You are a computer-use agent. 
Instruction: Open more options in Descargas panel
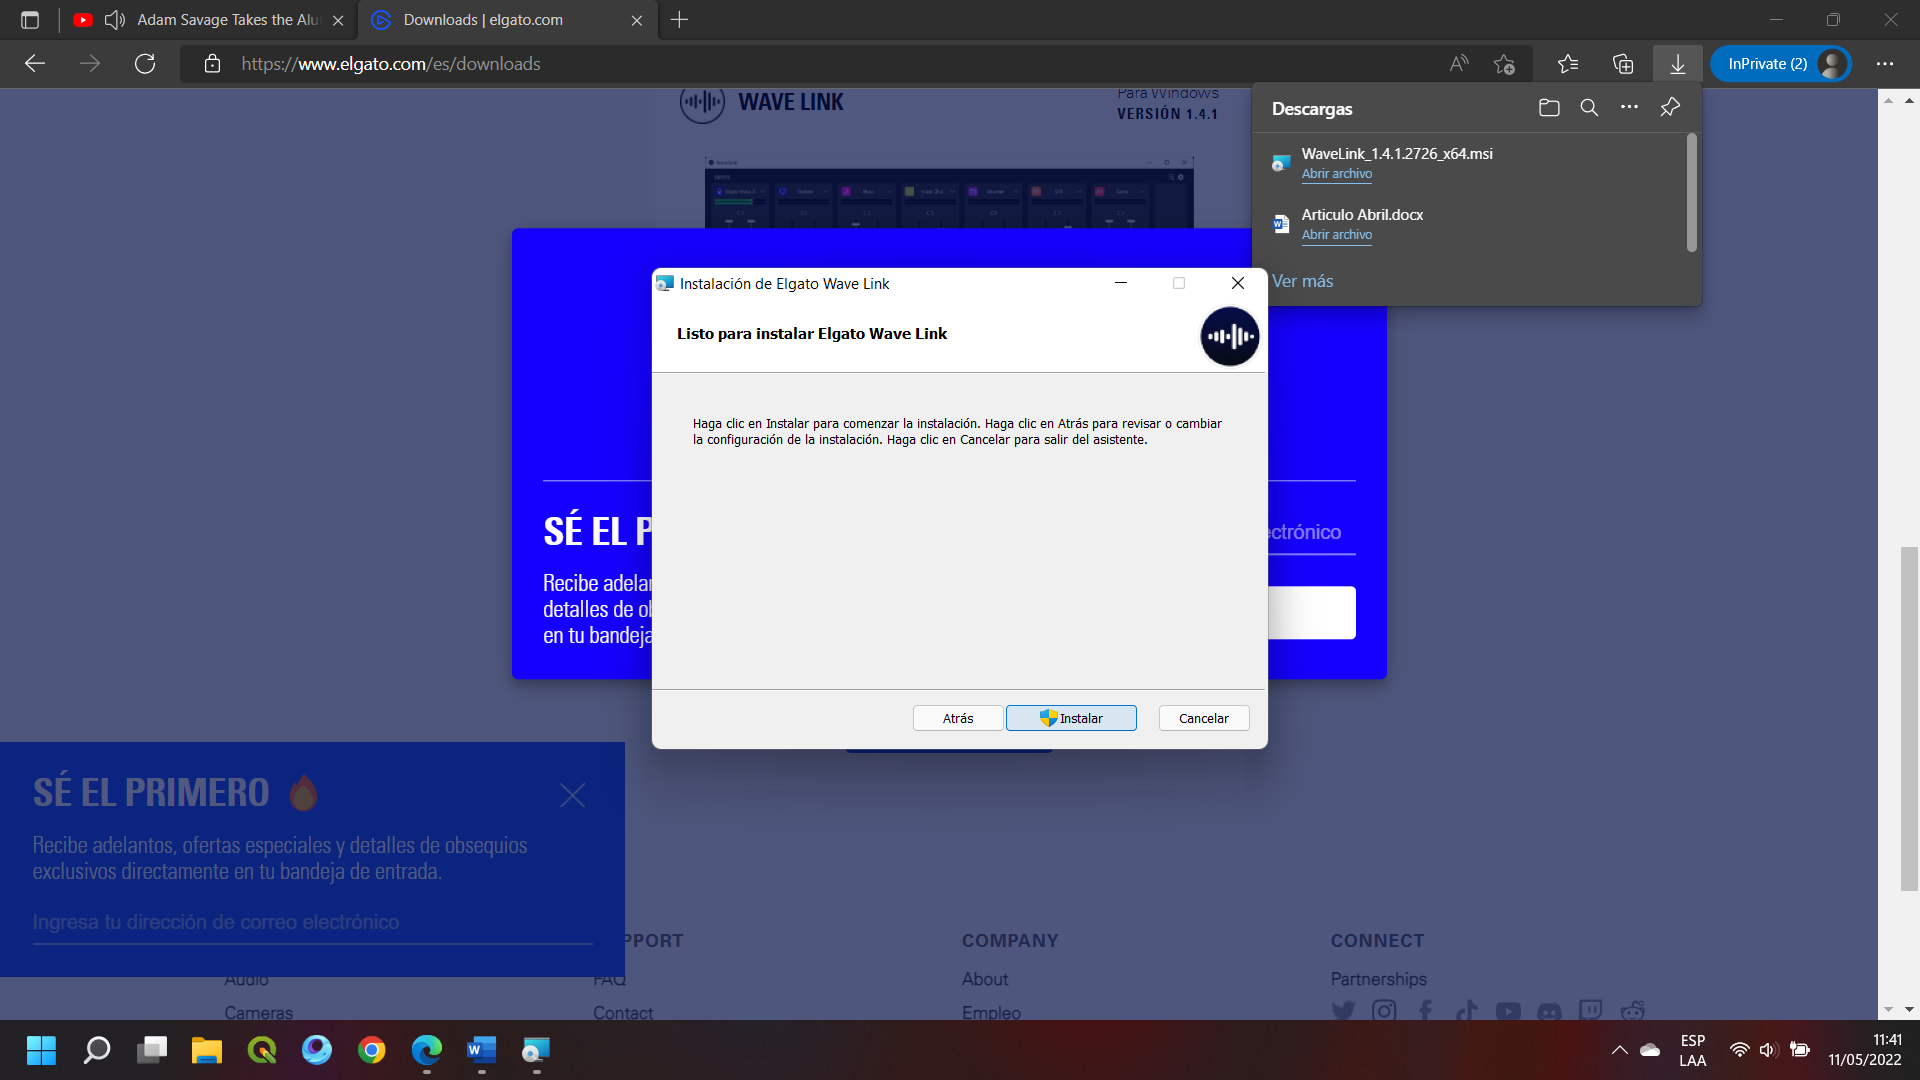pos(1629,107)
